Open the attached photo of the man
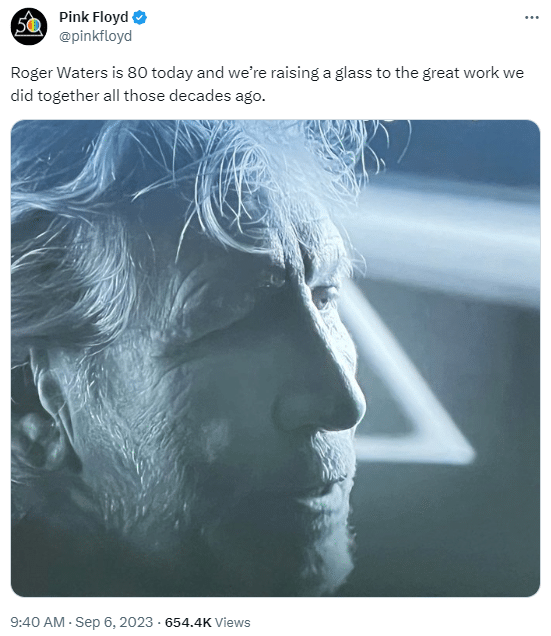Viewport: 551px width, 636px height. (275, 358)
